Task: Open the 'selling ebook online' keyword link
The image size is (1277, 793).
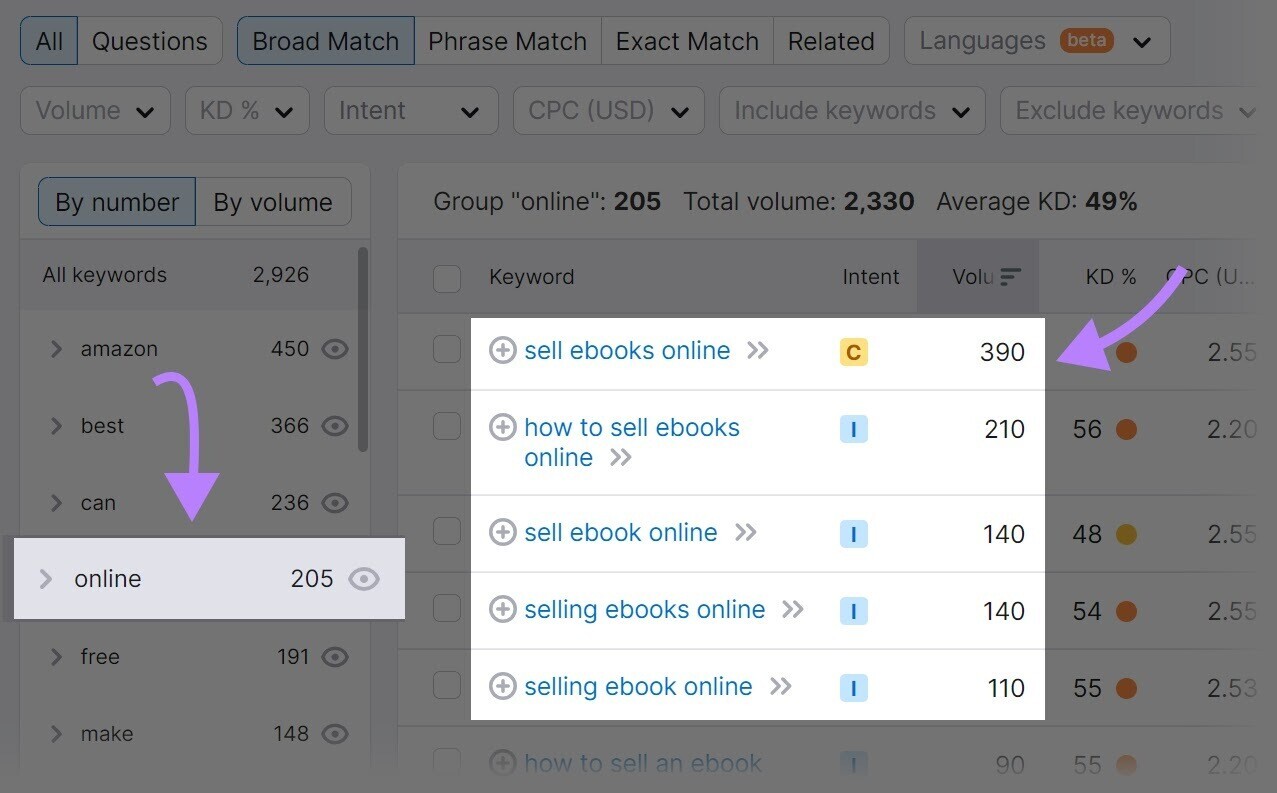Action: (x=638, y=686)
